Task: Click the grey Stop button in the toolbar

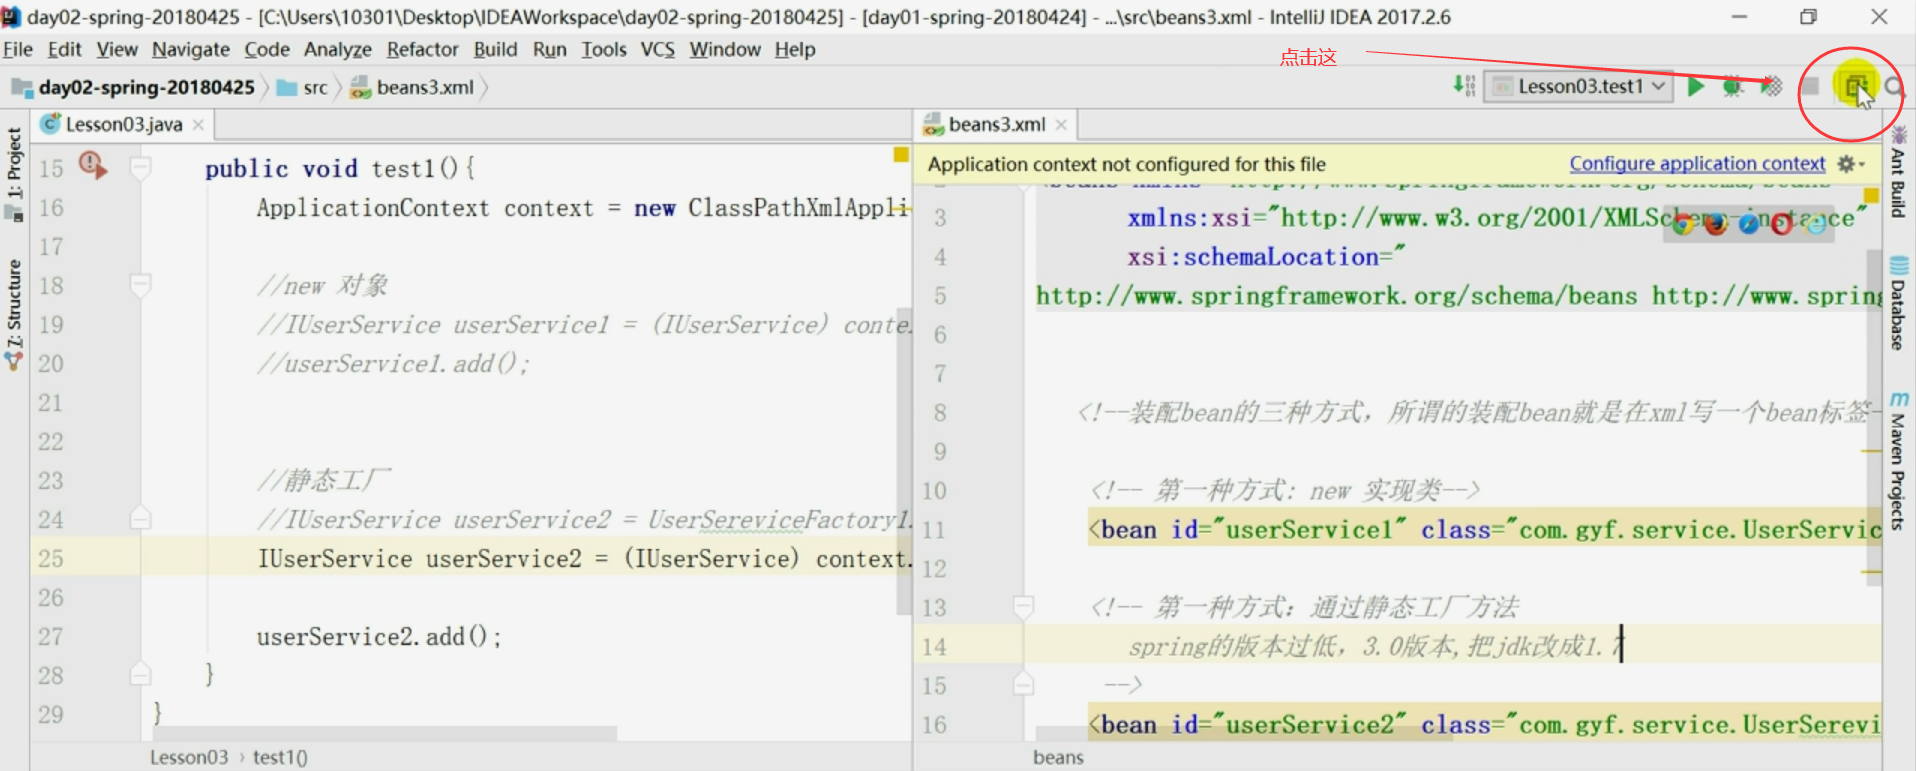Action: pos(1810,87)
